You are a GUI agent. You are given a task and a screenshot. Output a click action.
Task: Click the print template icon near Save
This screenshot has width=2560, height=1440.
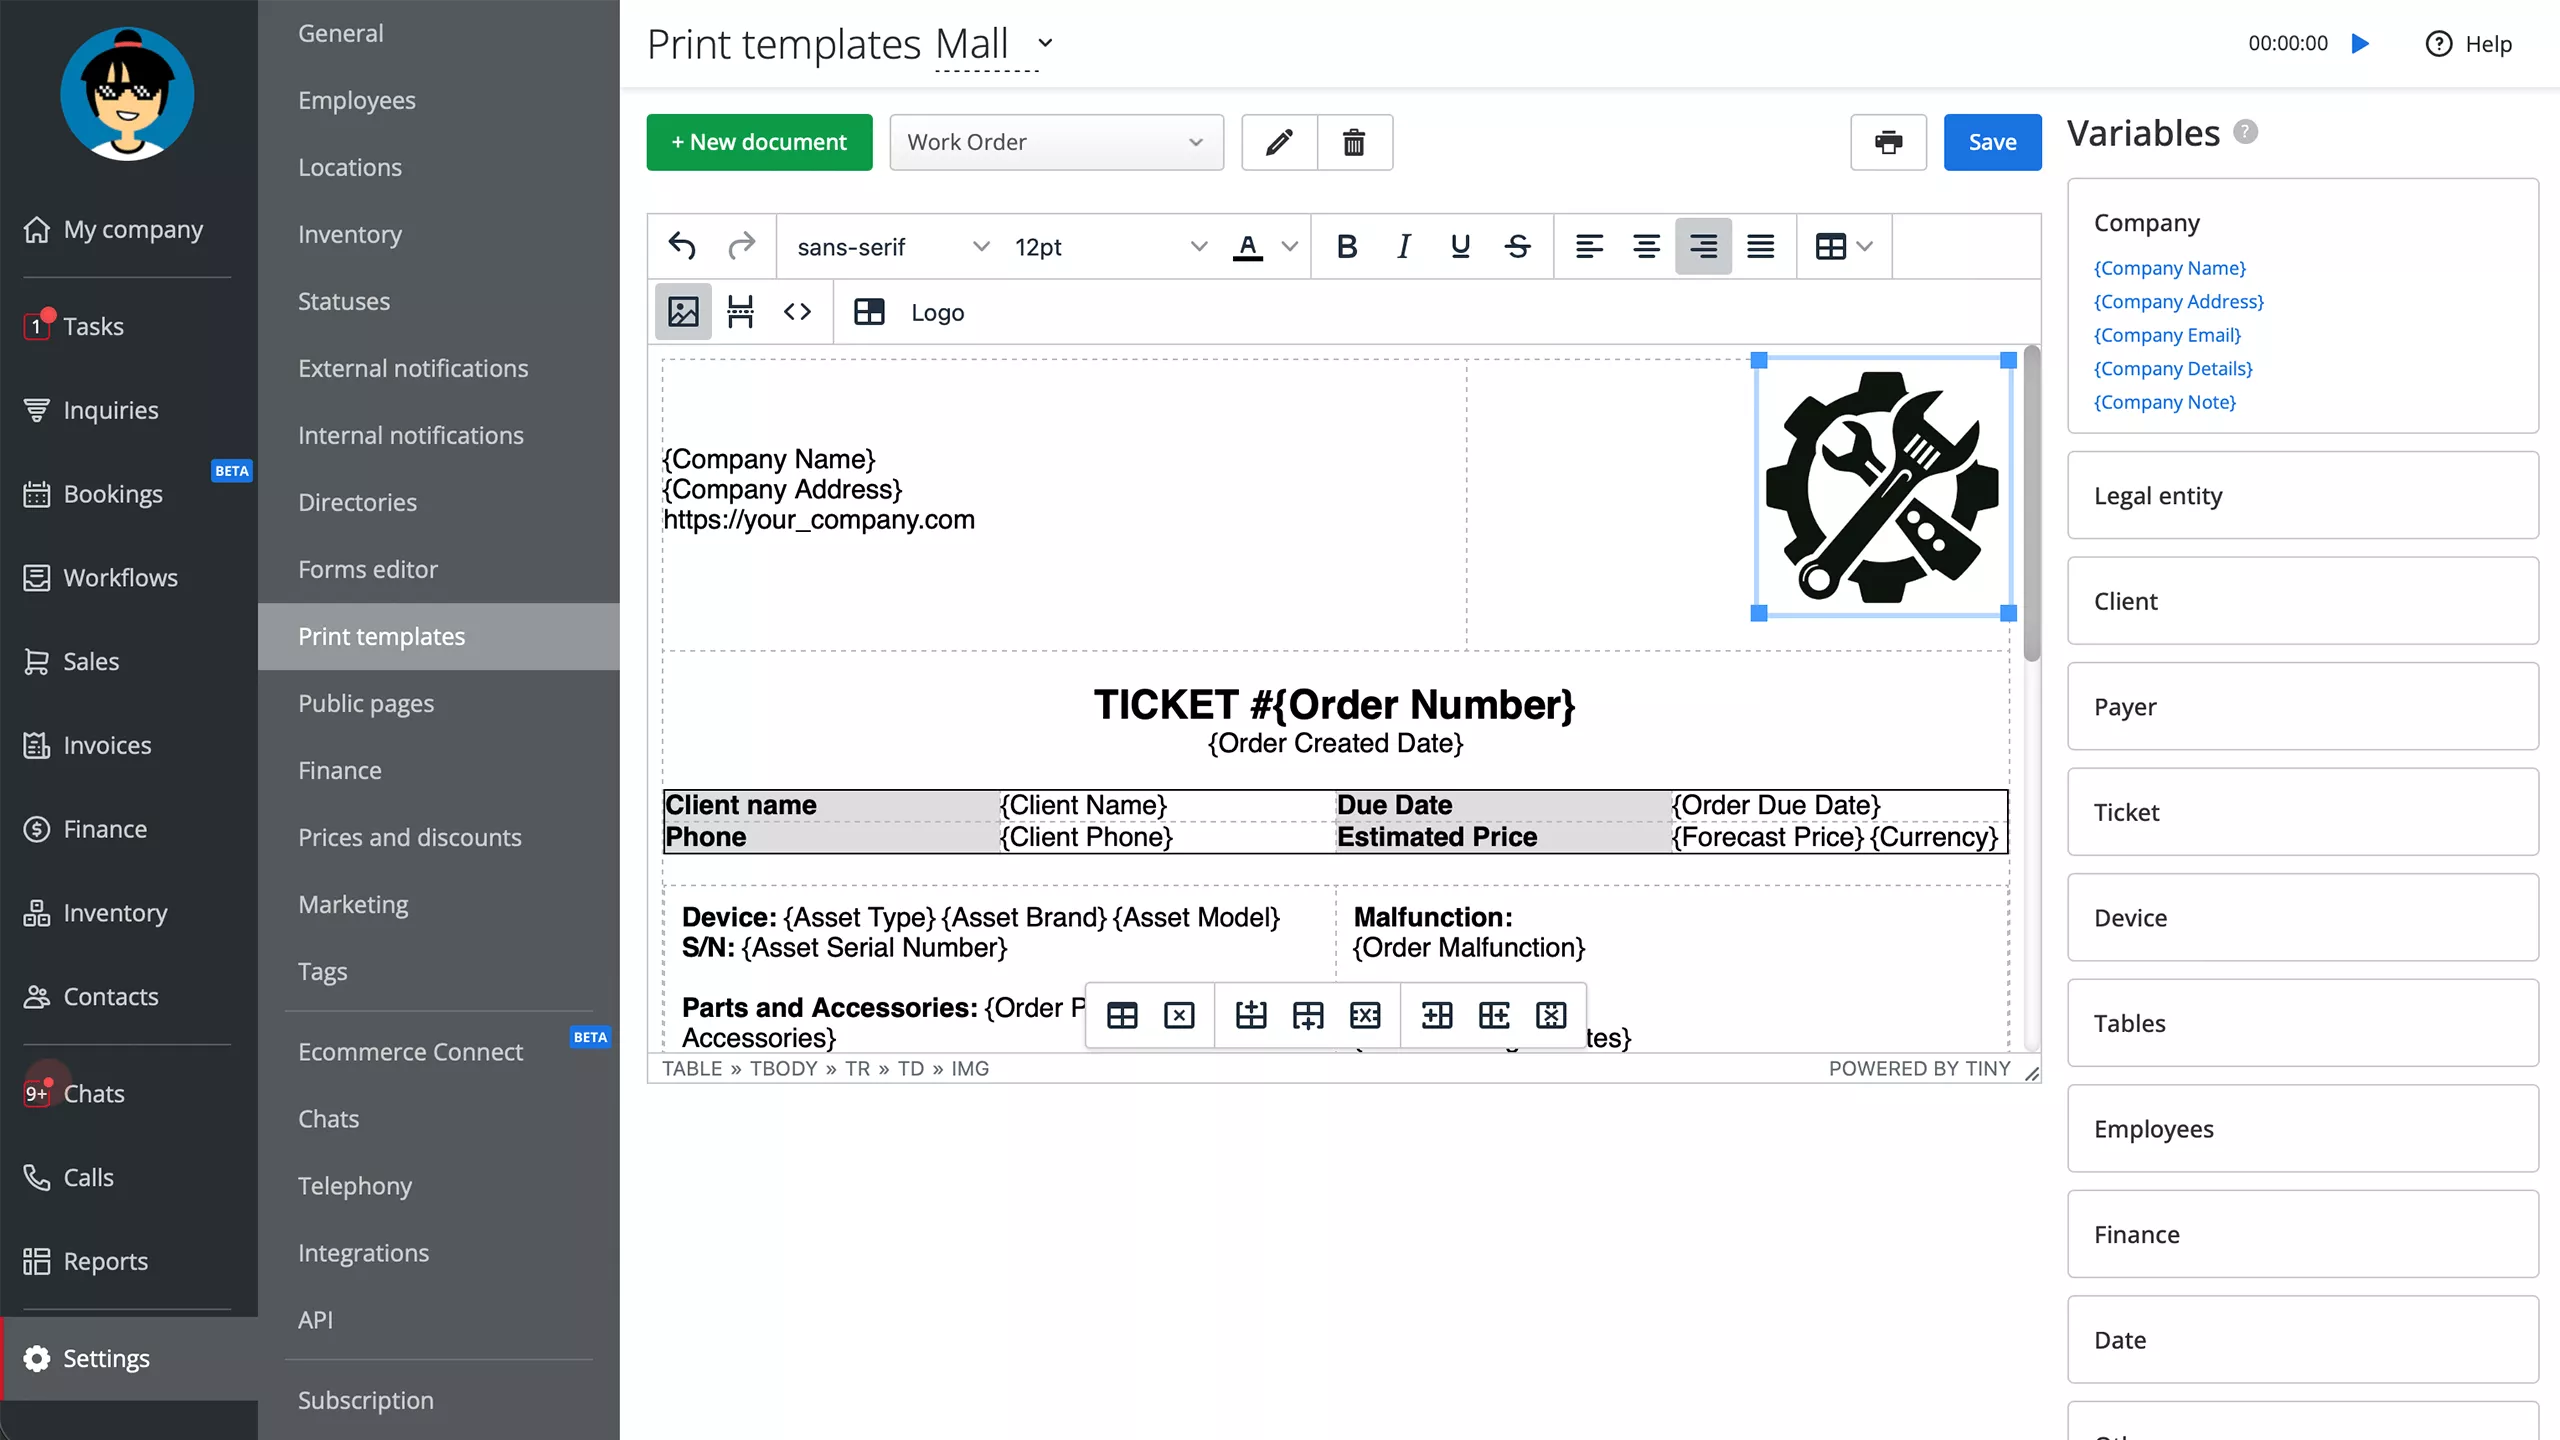1888,142
